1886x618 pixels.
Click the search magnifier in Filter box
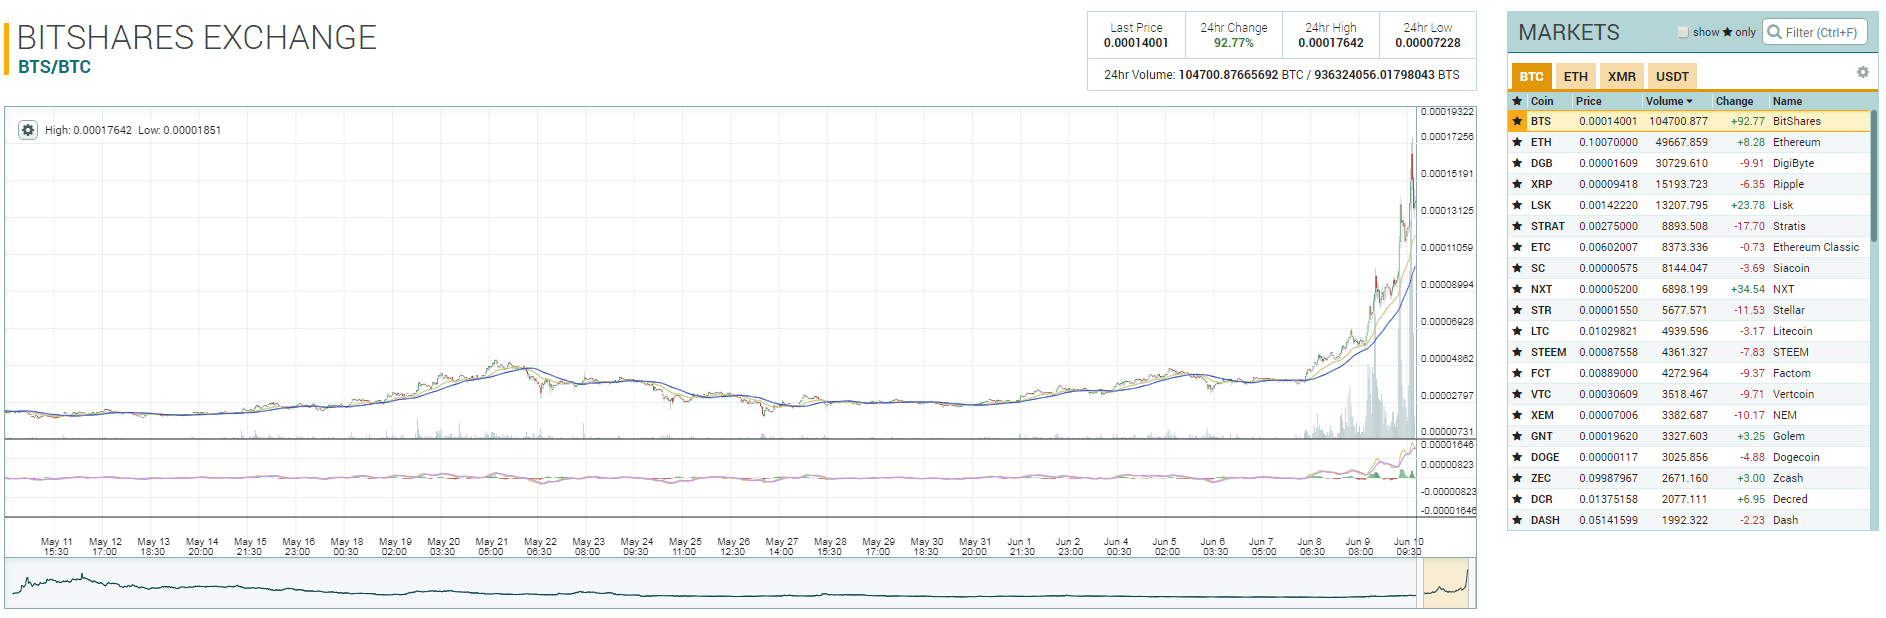pos(1775,32)
